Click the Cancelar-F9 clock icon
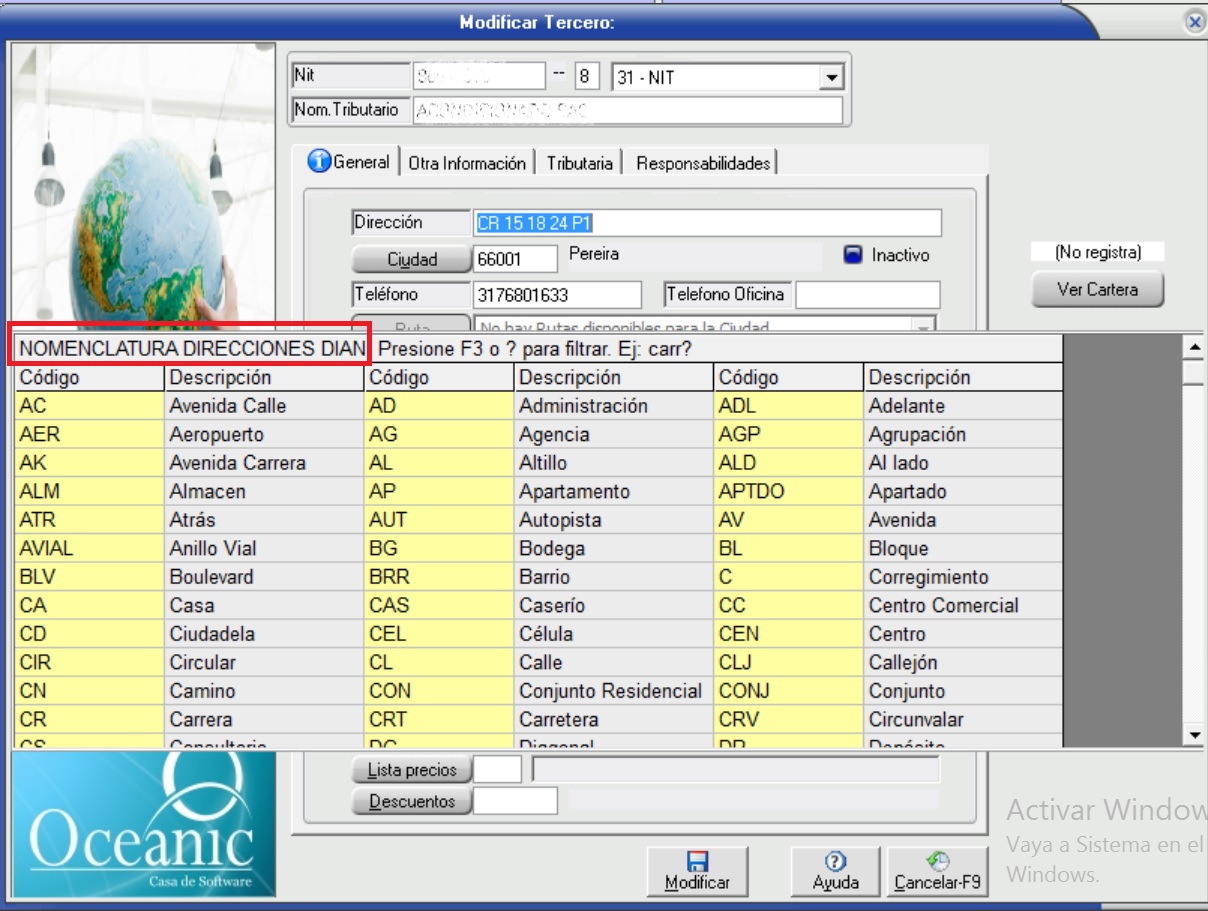Viewport: 1208px width, 911px height. coord(937,861)
